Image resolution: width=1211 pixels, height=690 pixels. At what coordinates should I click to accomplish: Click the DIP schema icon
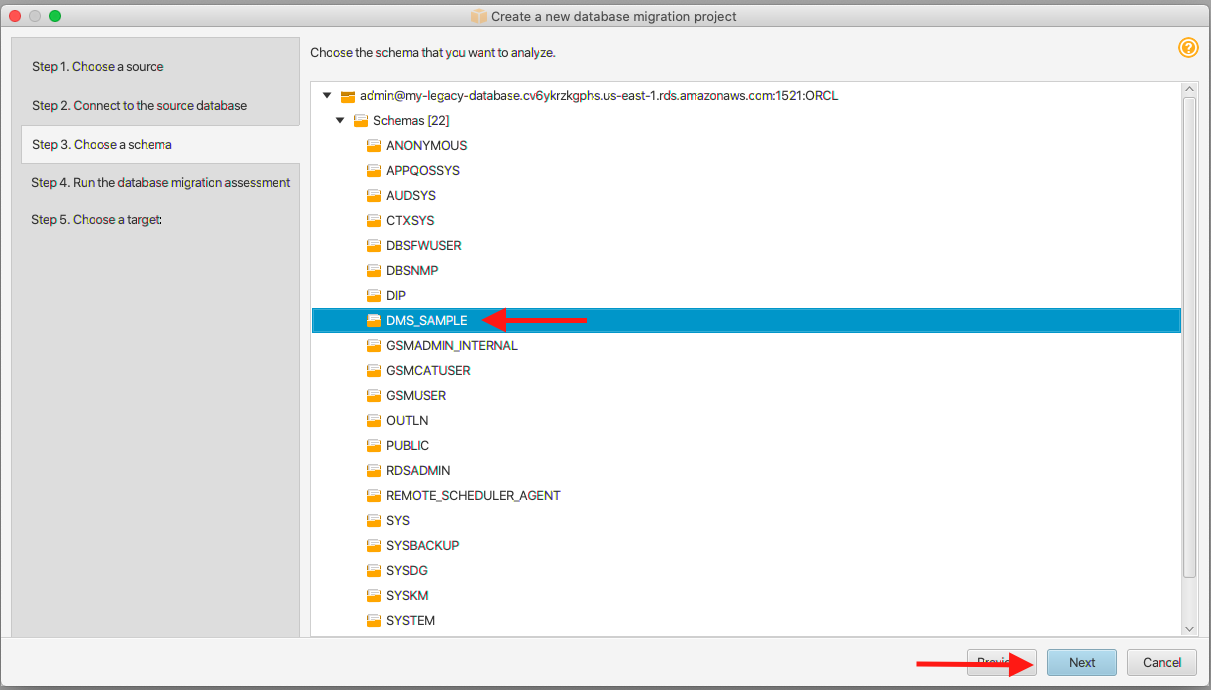(374, 296)
